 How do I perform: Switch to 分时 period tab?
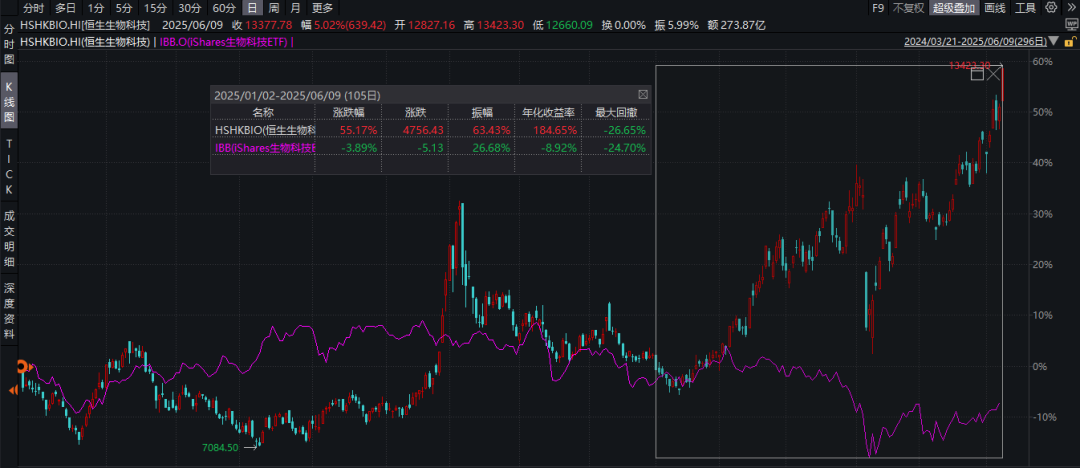pyautogui.click(x=33, y=8)
